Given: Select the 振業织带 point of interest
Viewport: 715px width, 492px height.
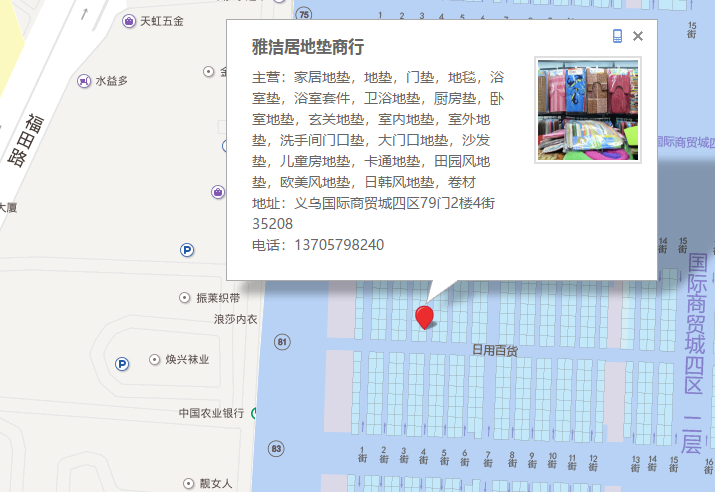Looking at the screenshot, I should click(x=184, y=298).
